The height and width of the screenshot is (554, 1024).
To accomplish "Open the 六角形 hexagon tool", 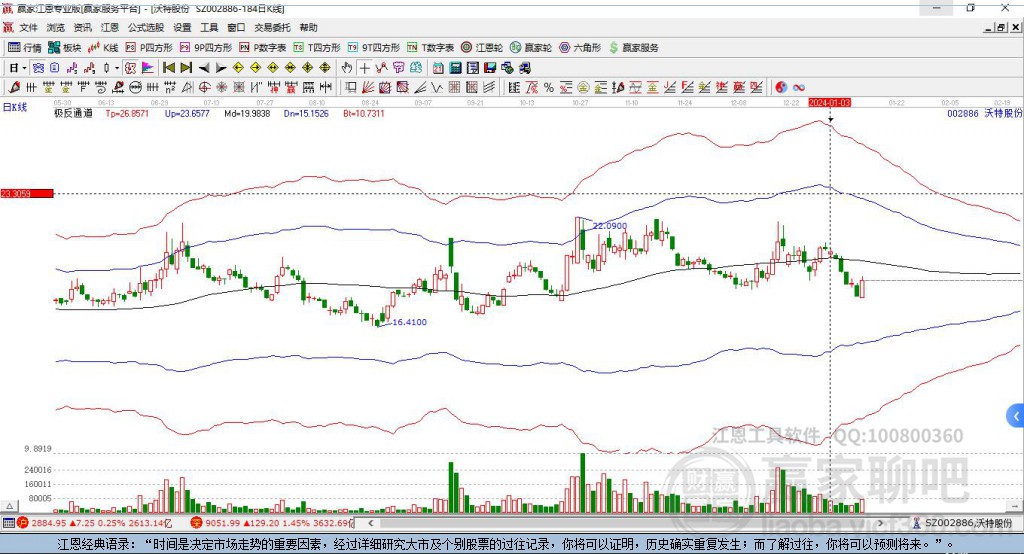I will pyautogui.click(x=580, y=48).
